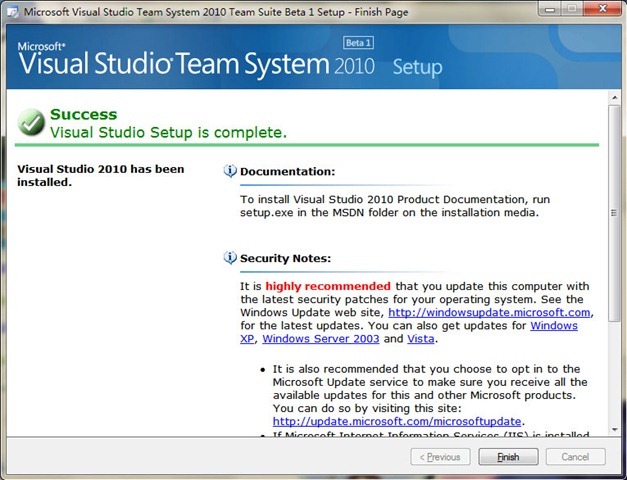Click the Visual Studio Team System logo text
Image resolution: width=627 pixels, height=480 pixels.
[x=196, y=63]
